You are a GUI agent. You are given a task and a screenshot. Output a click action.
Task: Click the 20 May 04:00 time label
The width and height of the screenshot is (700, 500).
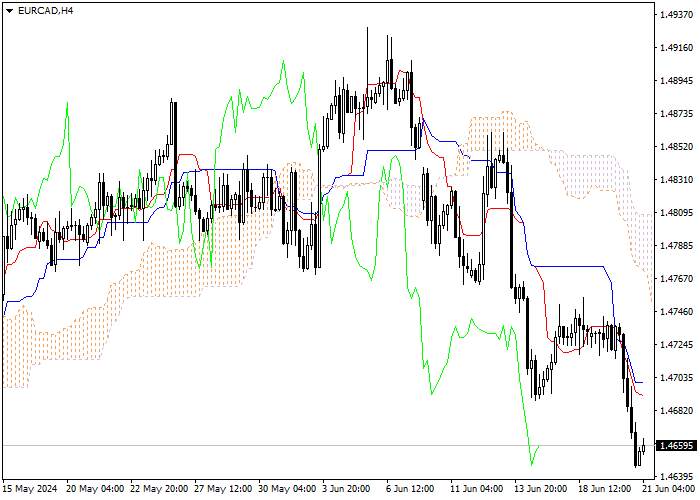click(95, 489)
